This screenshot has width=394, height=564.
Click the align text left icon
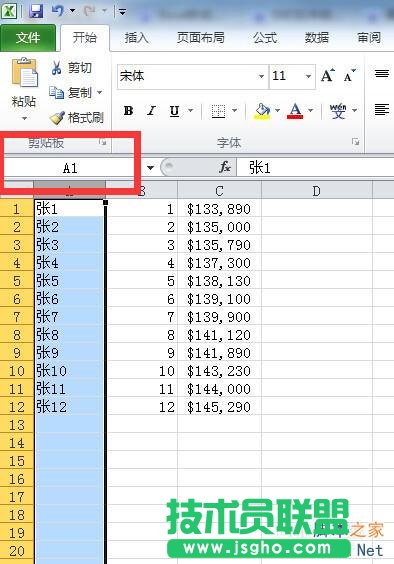[382, 109]
